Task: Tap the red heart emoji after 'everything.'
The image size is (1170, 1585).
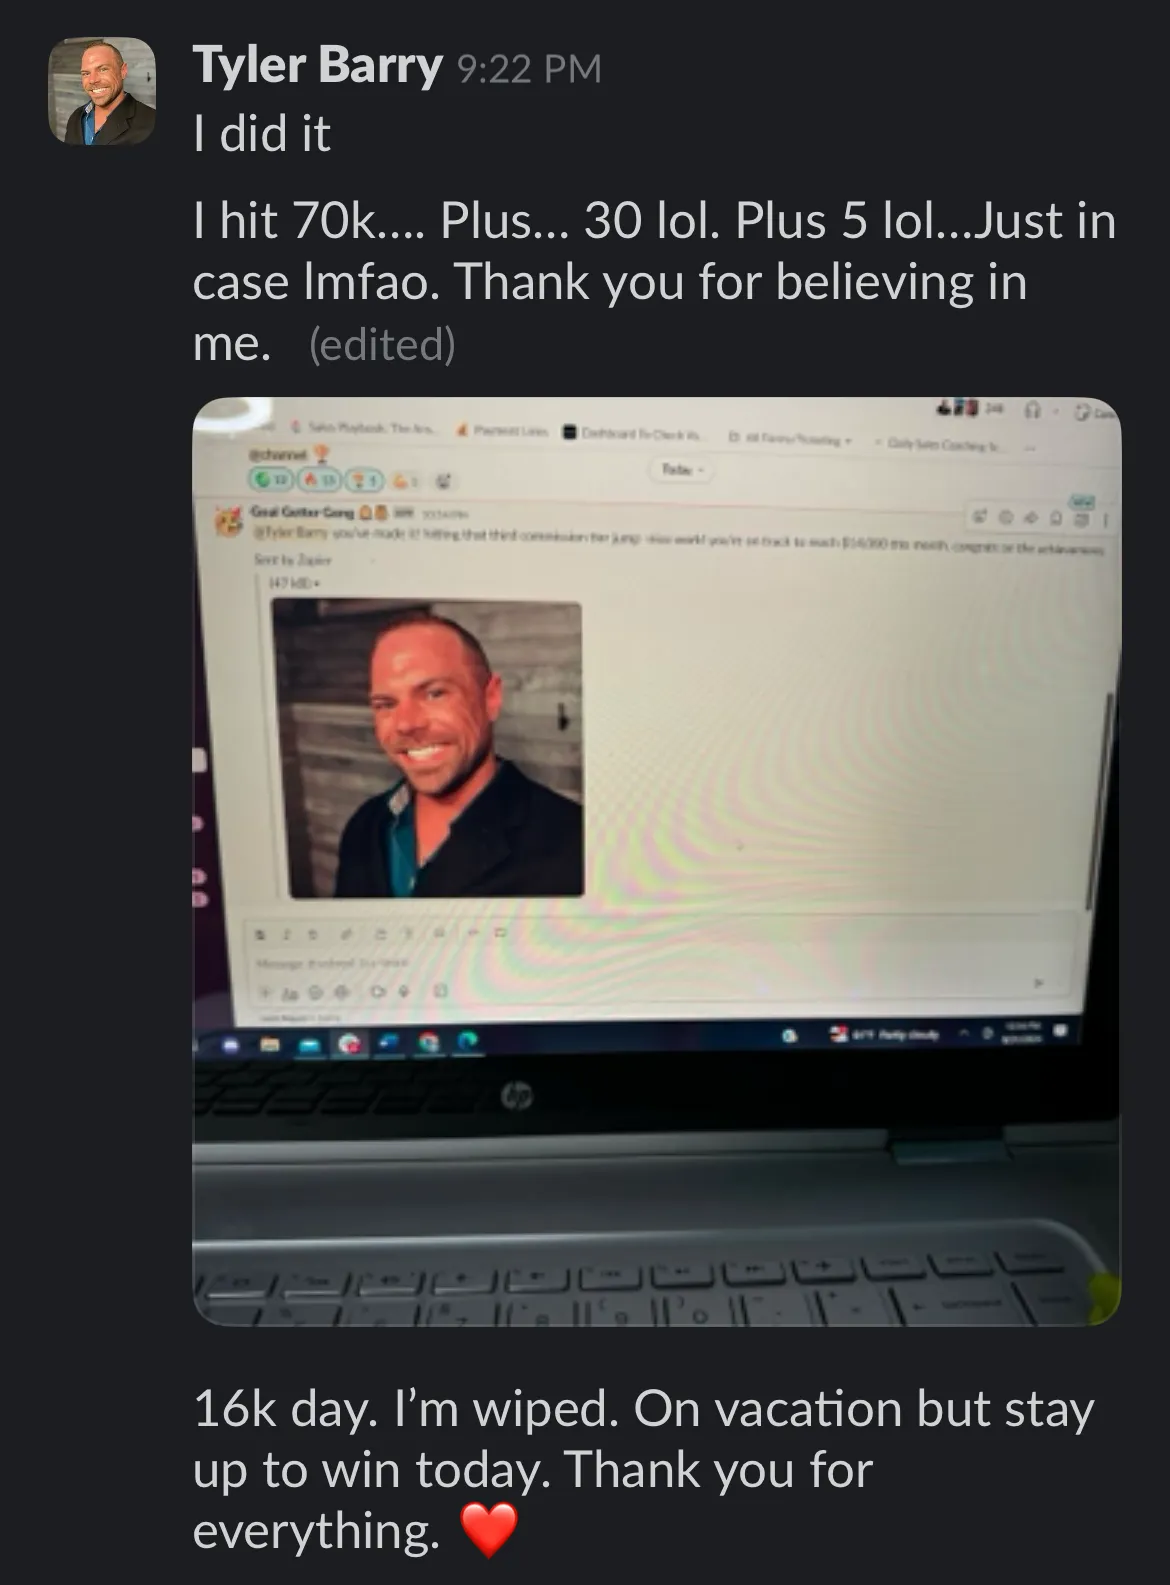Action: 489,1531
